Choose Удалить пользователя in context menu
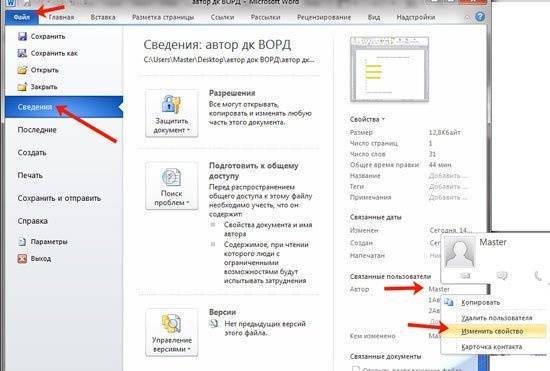The height and width of the screenshot is (371, 550). pos(497,318)
